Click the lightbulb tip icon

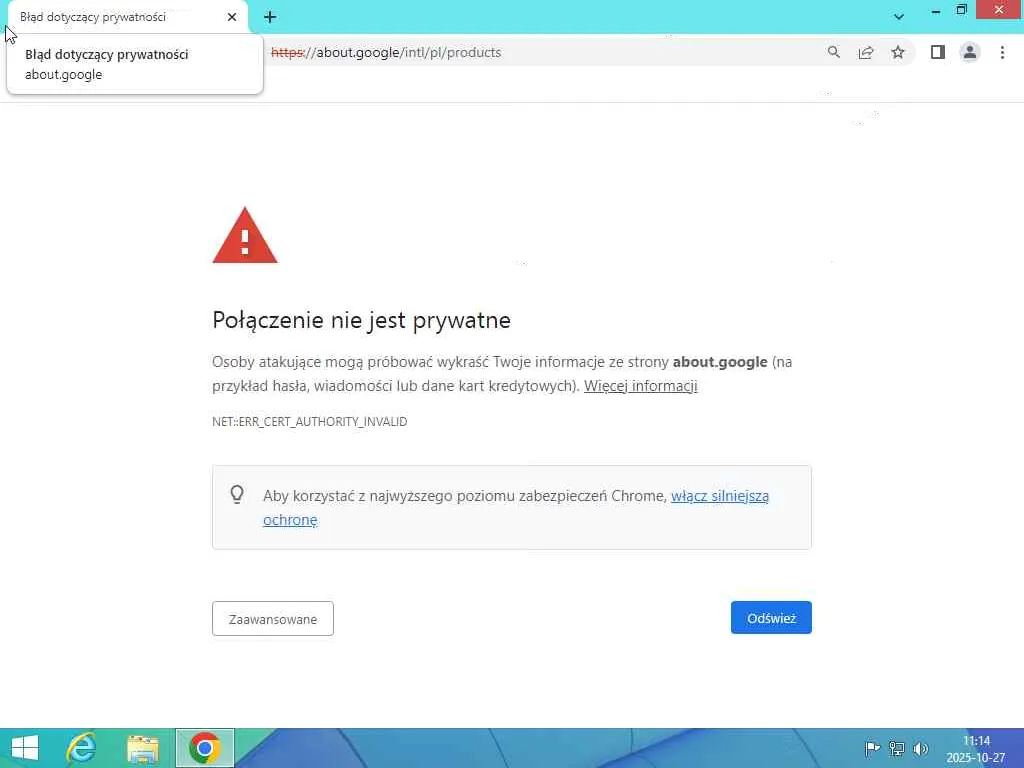(237, 495)
